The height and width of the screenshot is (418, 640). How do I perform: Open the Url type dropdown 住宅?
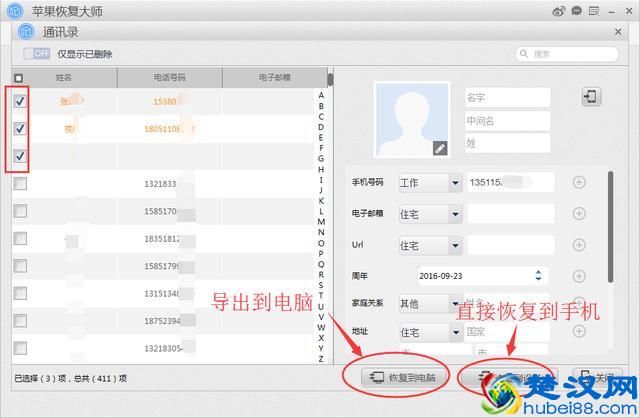pyautogui.click(x=431, y=246)
